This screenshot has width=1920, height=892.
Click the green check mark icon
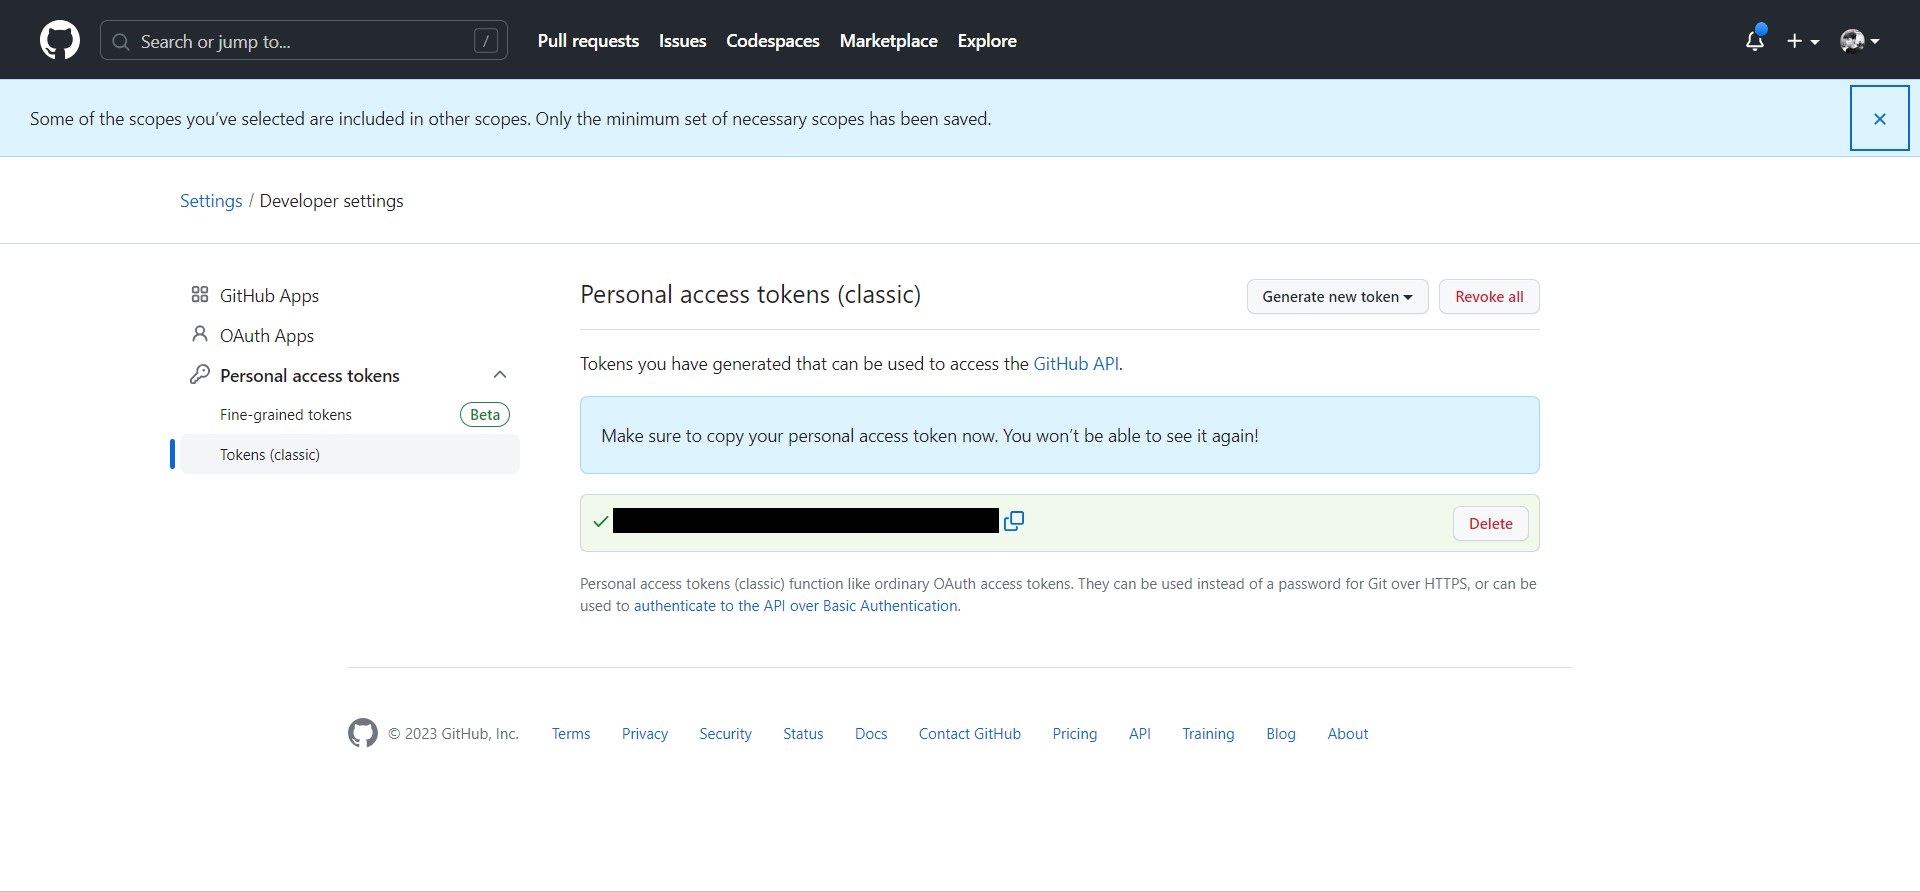600,522
